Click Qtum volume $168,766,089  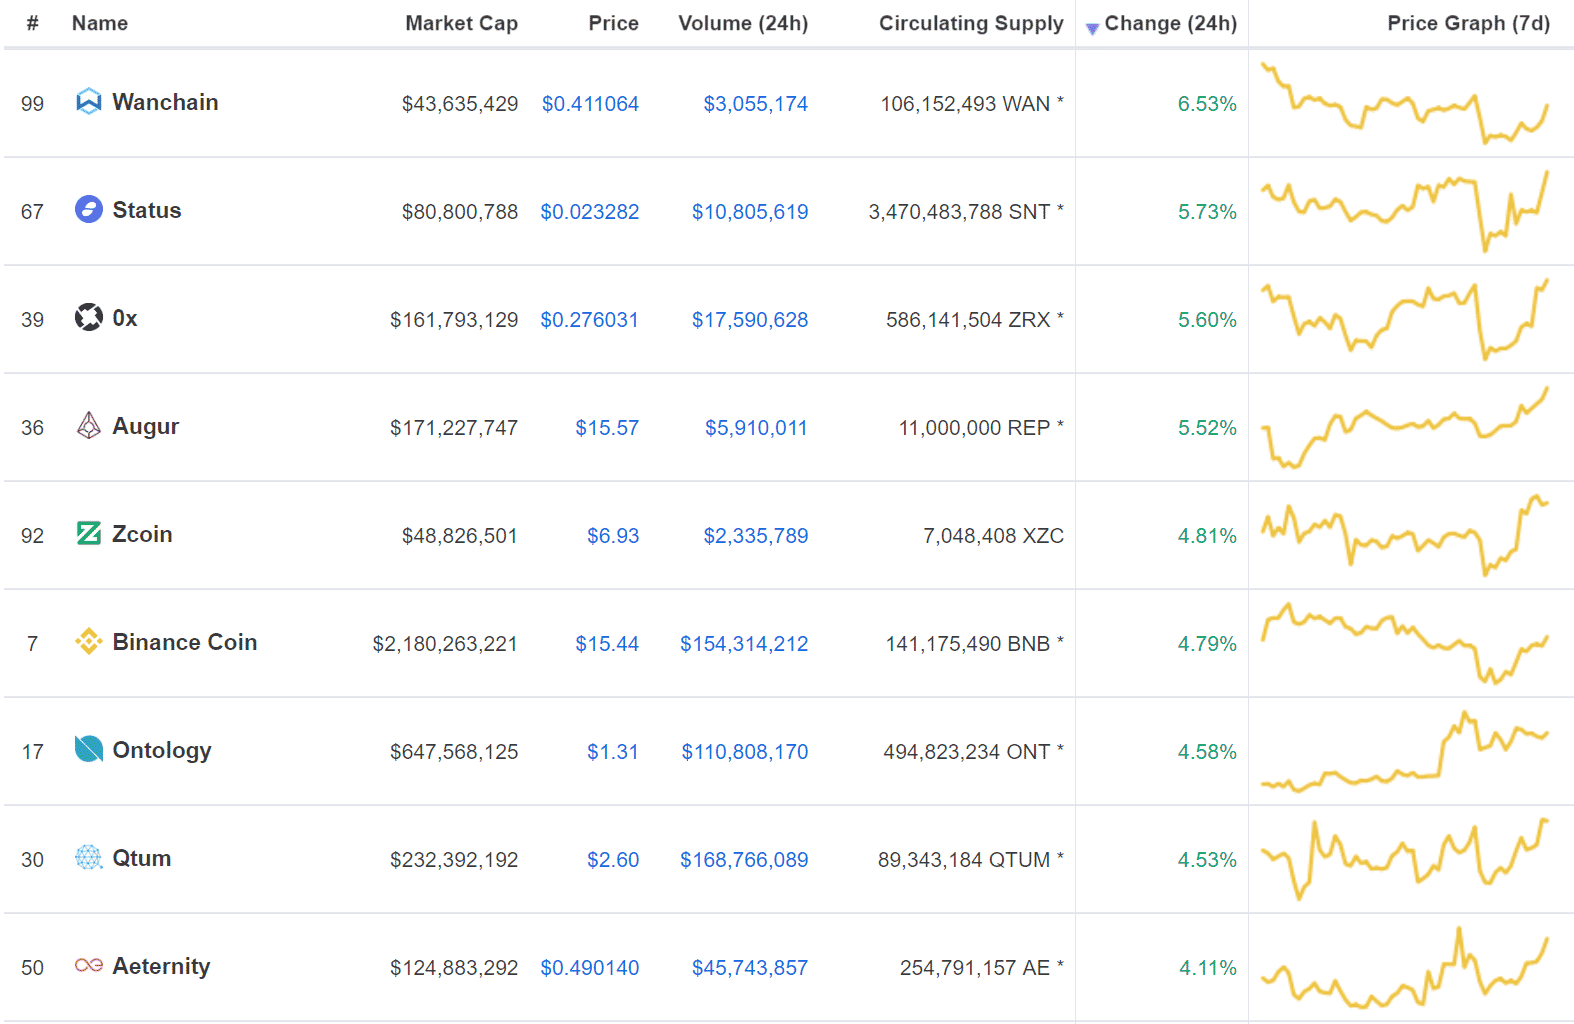click(744, 860)
